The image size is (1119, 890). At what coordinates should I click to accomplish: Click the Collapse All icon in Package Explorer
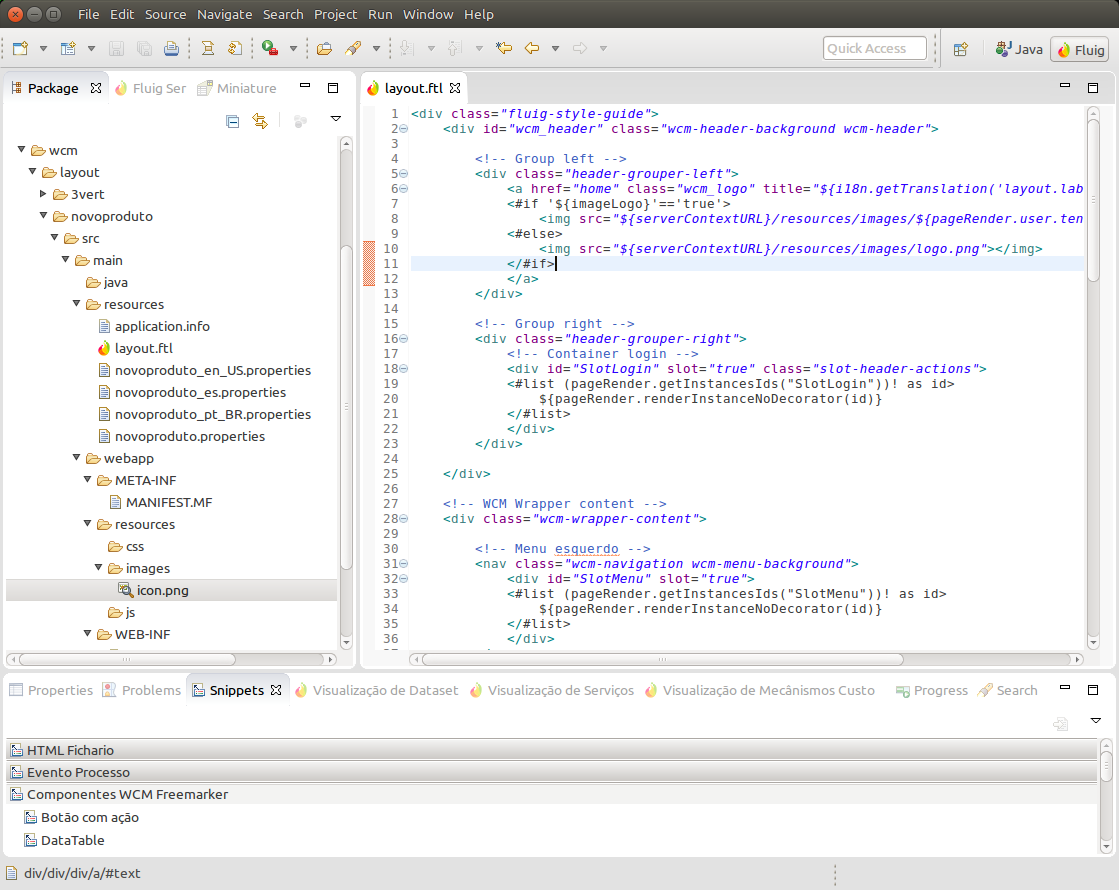point(233,121)
